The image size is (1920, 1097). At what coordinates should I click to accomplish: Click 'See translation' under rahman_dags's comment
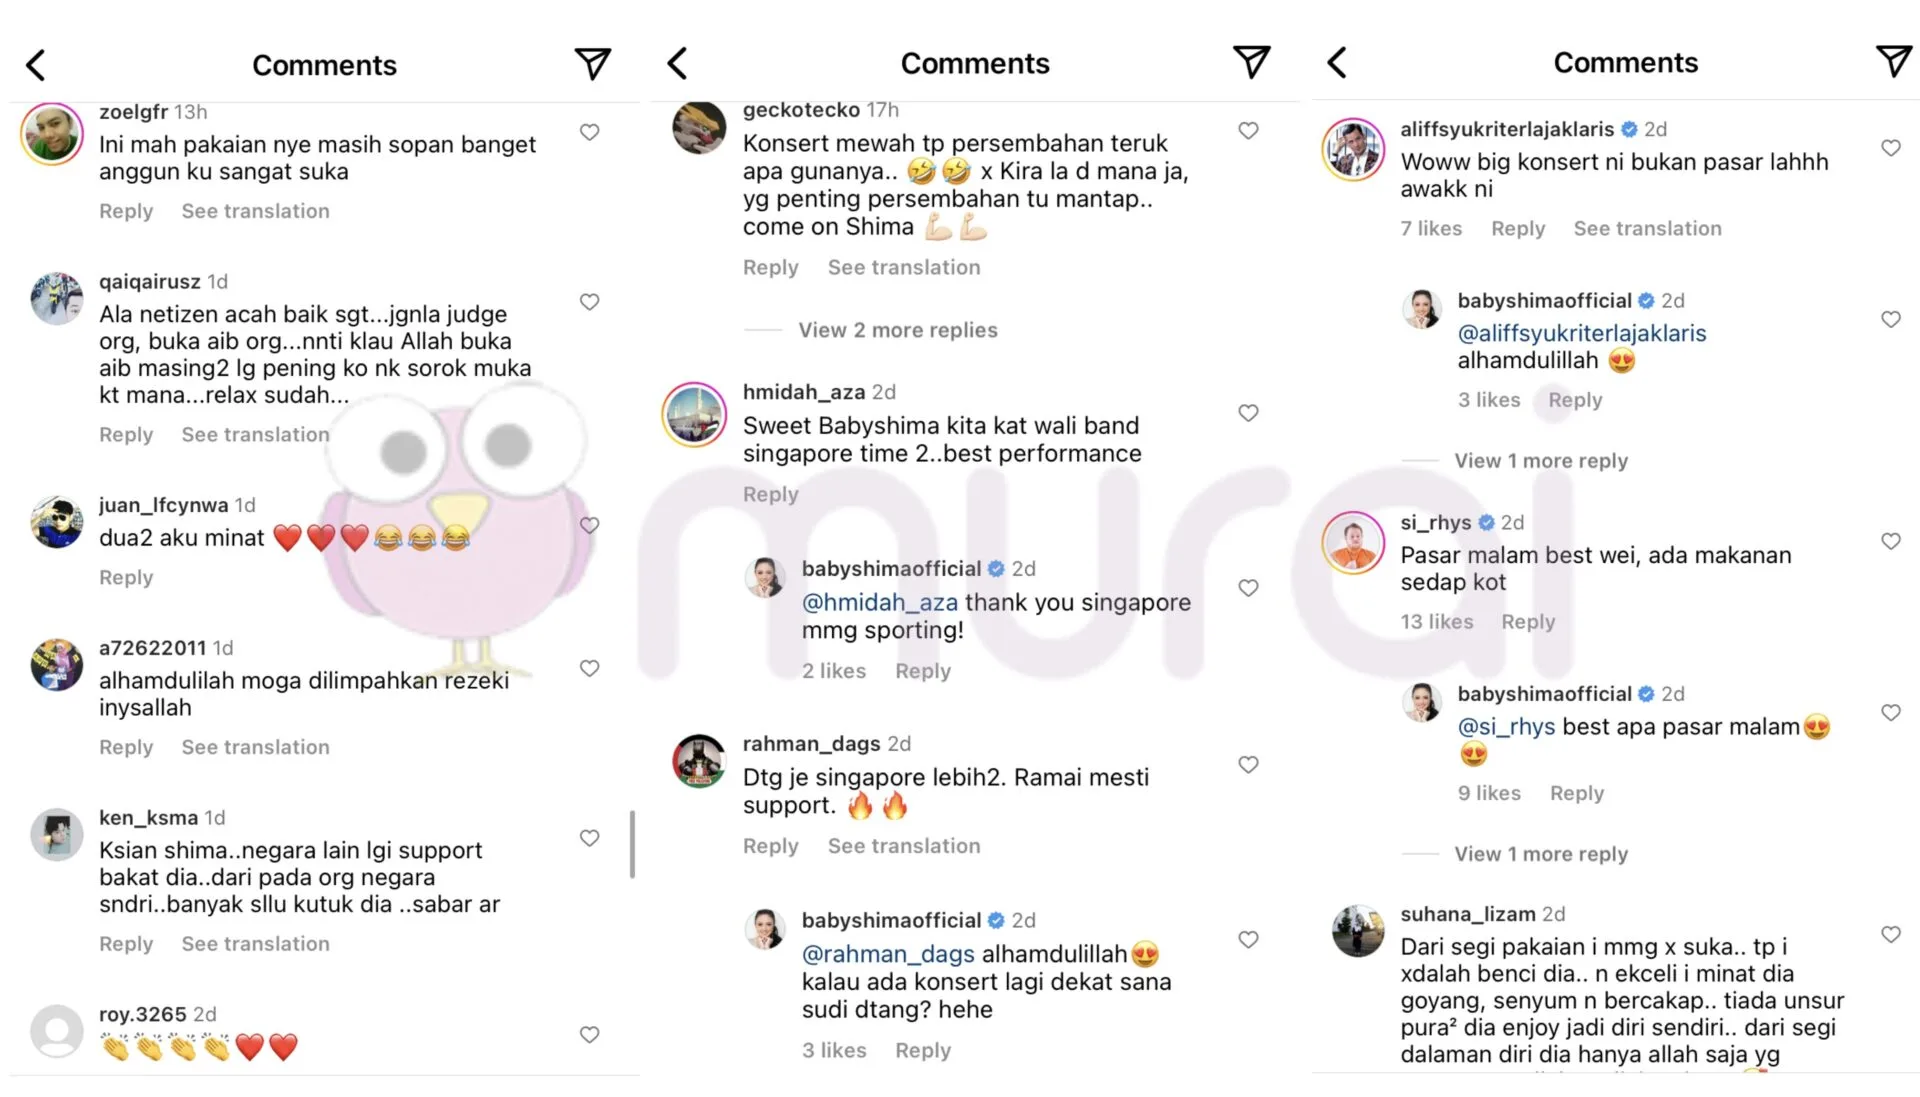coord(904,846)
